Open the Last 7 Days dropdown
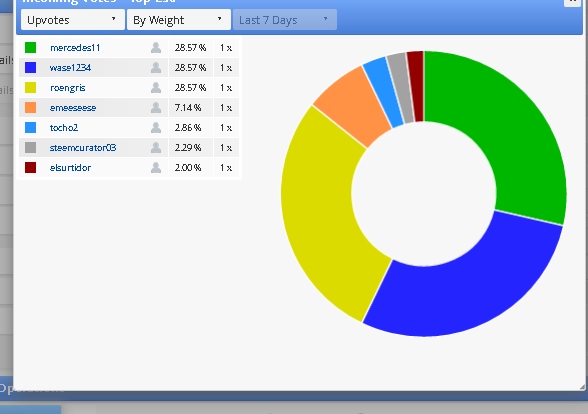Image resolution: width=588 pixels, height=414 pixels. pyautogui.click(x=285, y=20)
